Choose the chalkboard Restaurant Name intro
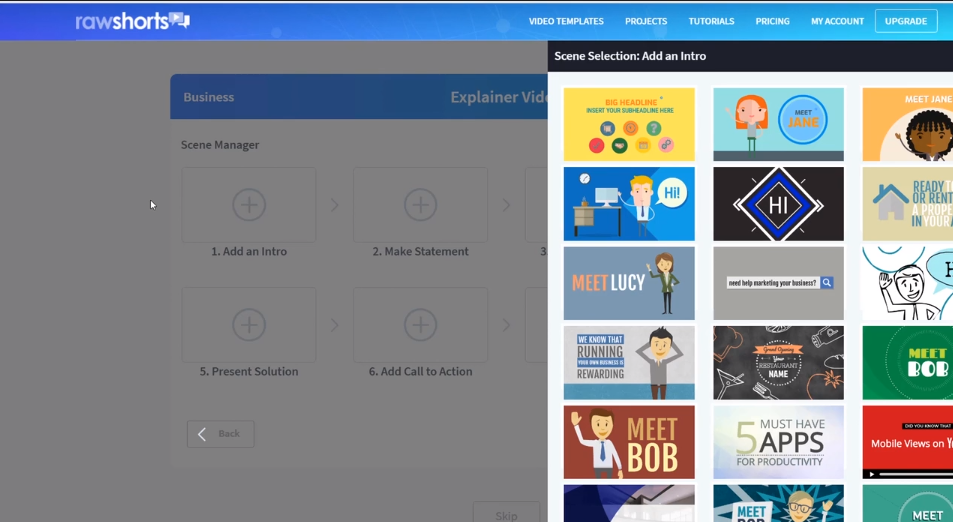Image resolution: width=953 pixels, height=522 pixels. coord(779,363)
